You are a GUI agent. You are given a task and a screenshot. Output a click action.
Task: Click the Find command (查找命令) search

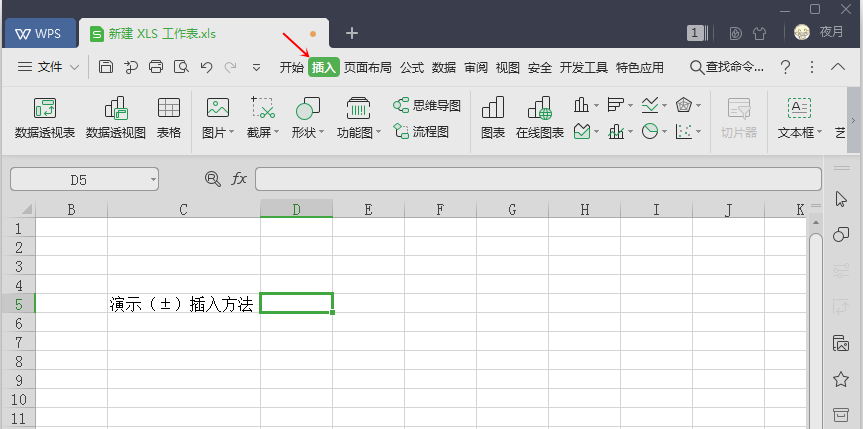[x=727, y=67]
